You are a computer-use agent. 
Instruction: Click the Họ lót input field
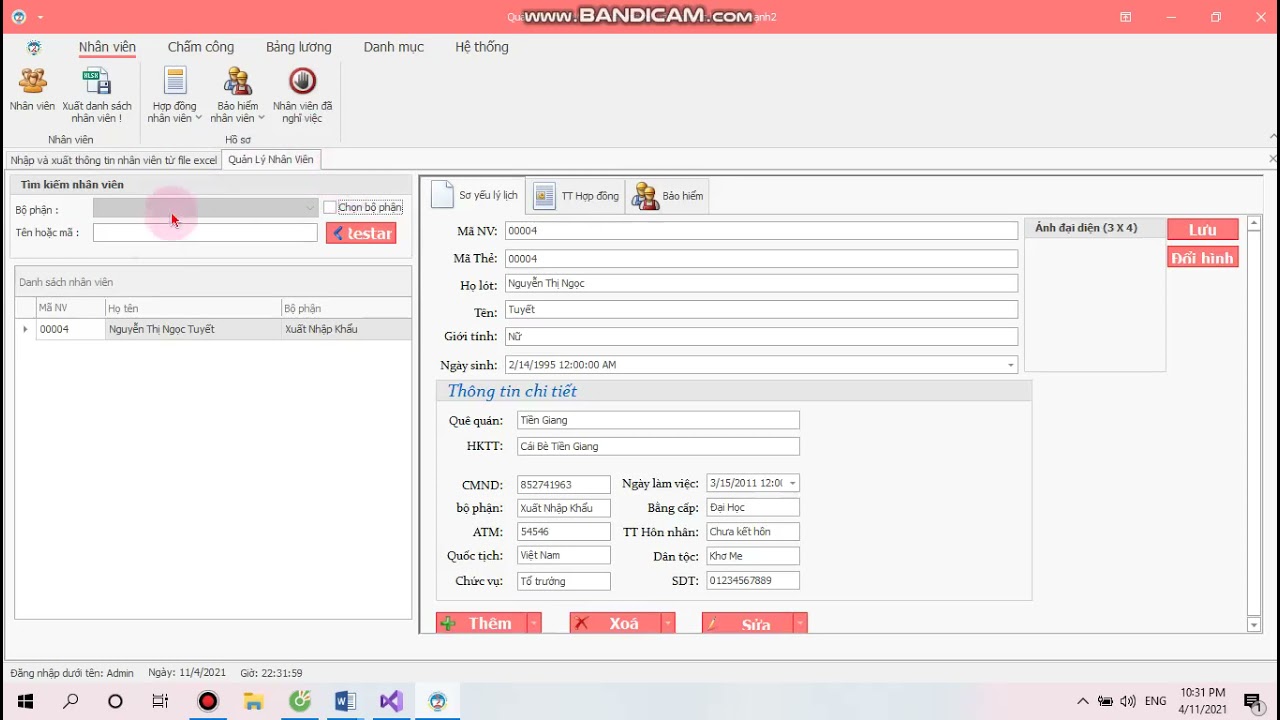(x=761, y=284)
